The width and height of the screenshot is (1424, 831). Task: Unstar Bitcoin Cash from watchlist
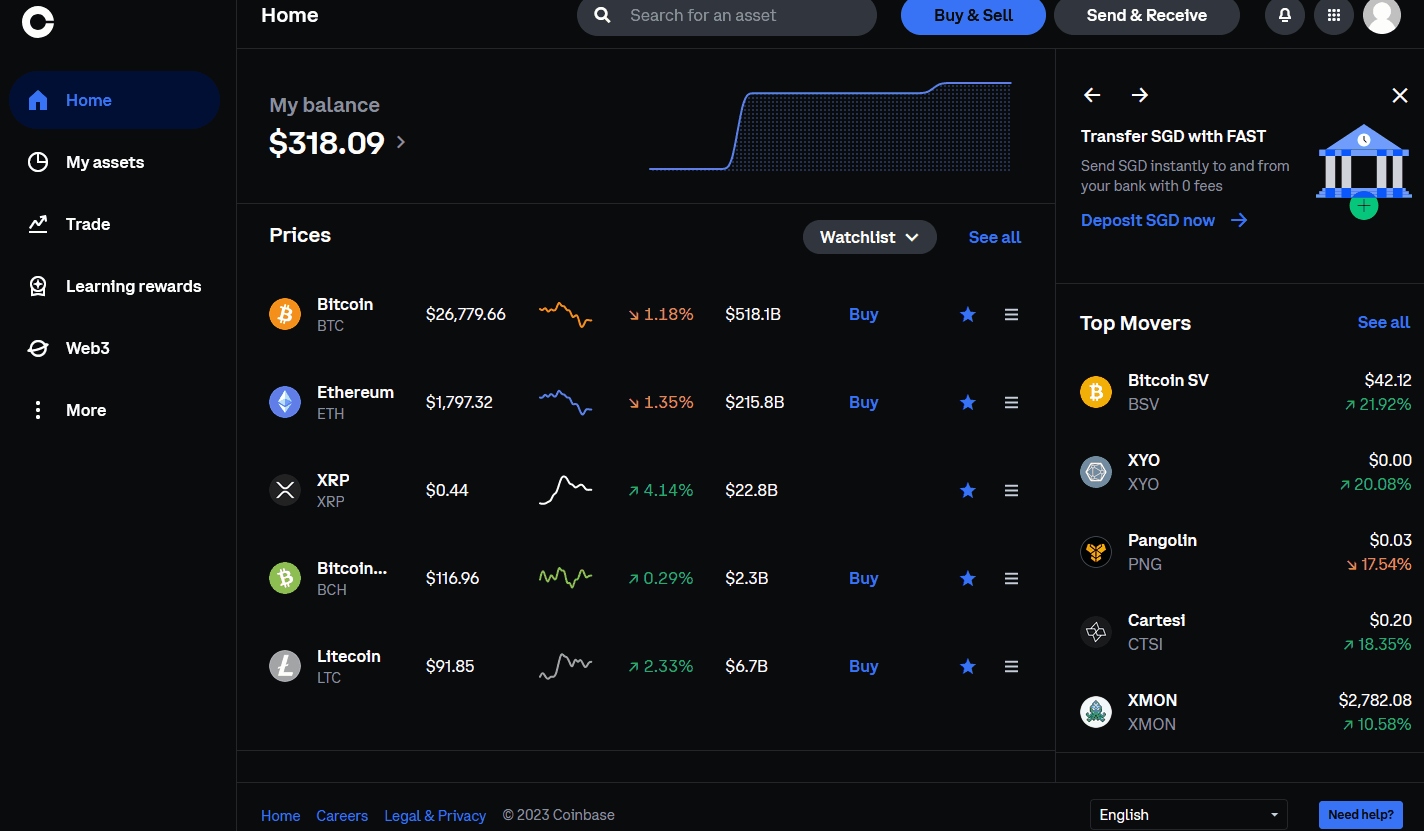click(967, 578)
